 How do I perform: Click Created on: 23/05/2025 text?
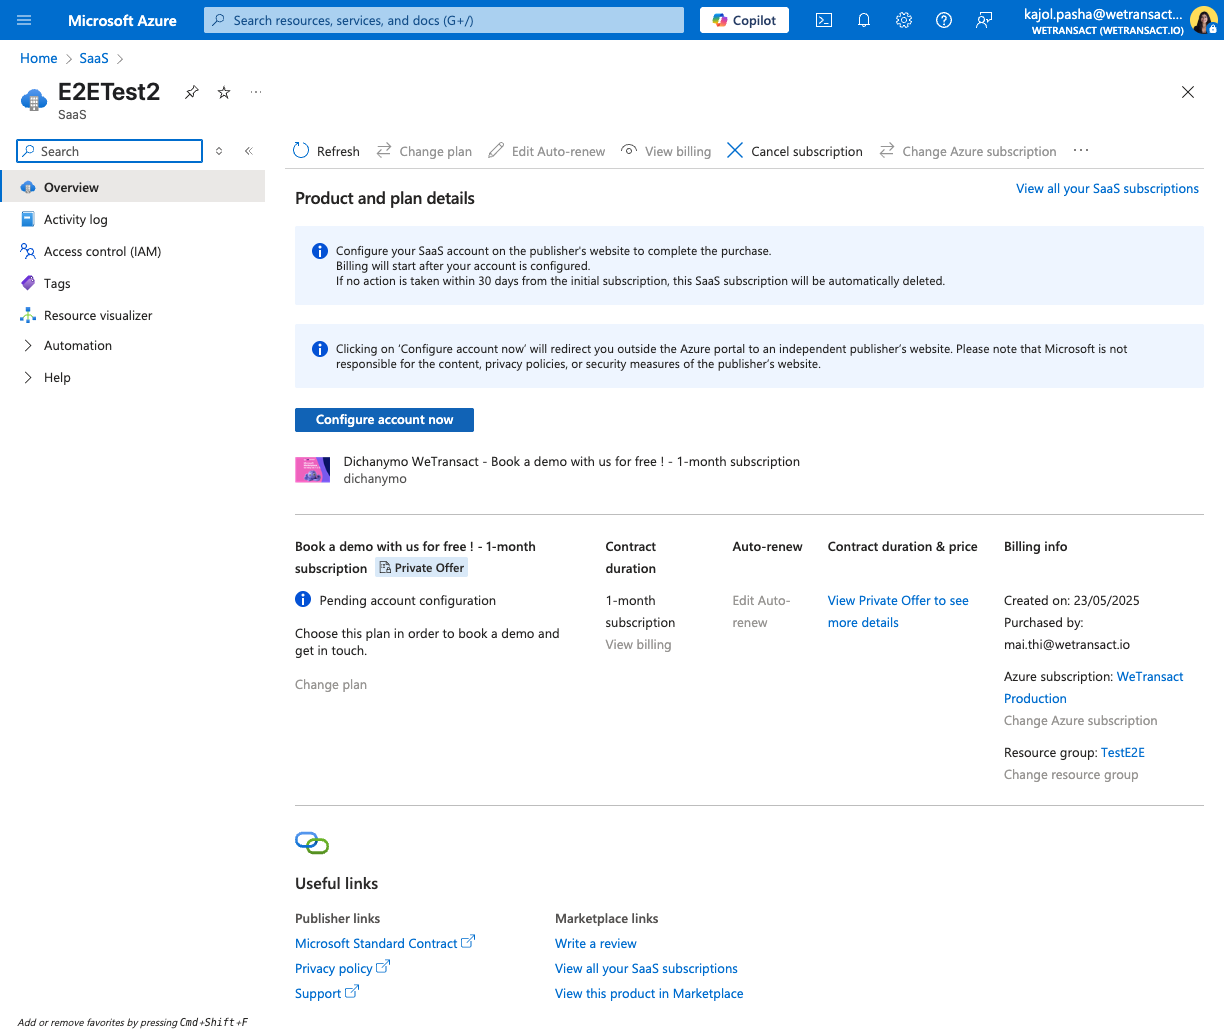(1072, 601)
